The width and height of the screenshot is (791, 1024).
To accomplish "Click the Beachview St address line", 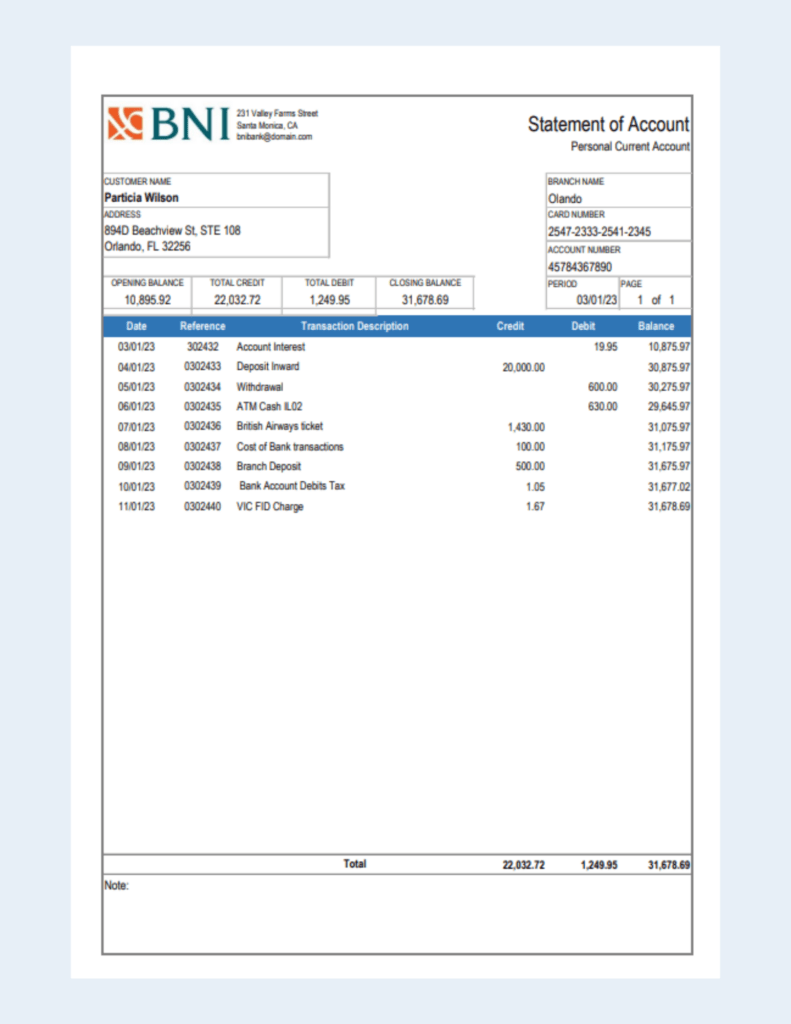I will coord(172,230).
